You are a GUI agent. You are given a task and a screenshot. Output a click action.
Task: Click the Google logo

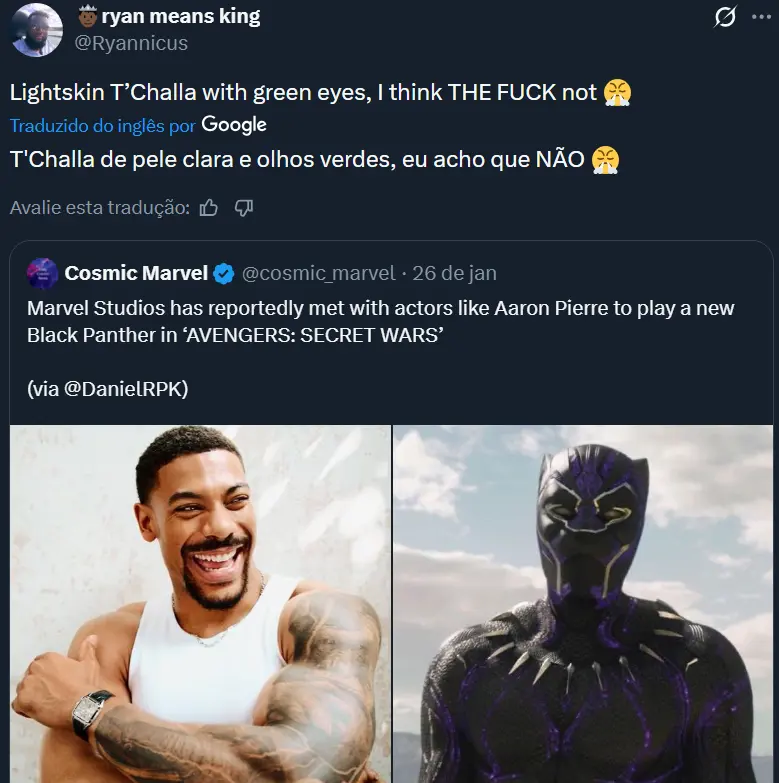[234, 125]
